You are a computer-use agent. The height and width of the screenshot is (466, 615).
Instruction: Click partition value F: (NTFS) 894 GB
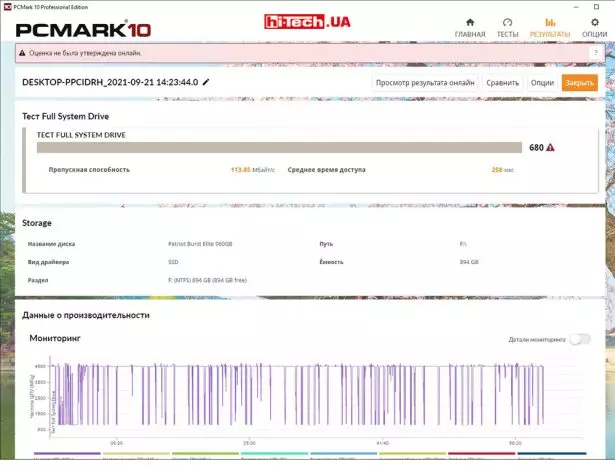207,280
